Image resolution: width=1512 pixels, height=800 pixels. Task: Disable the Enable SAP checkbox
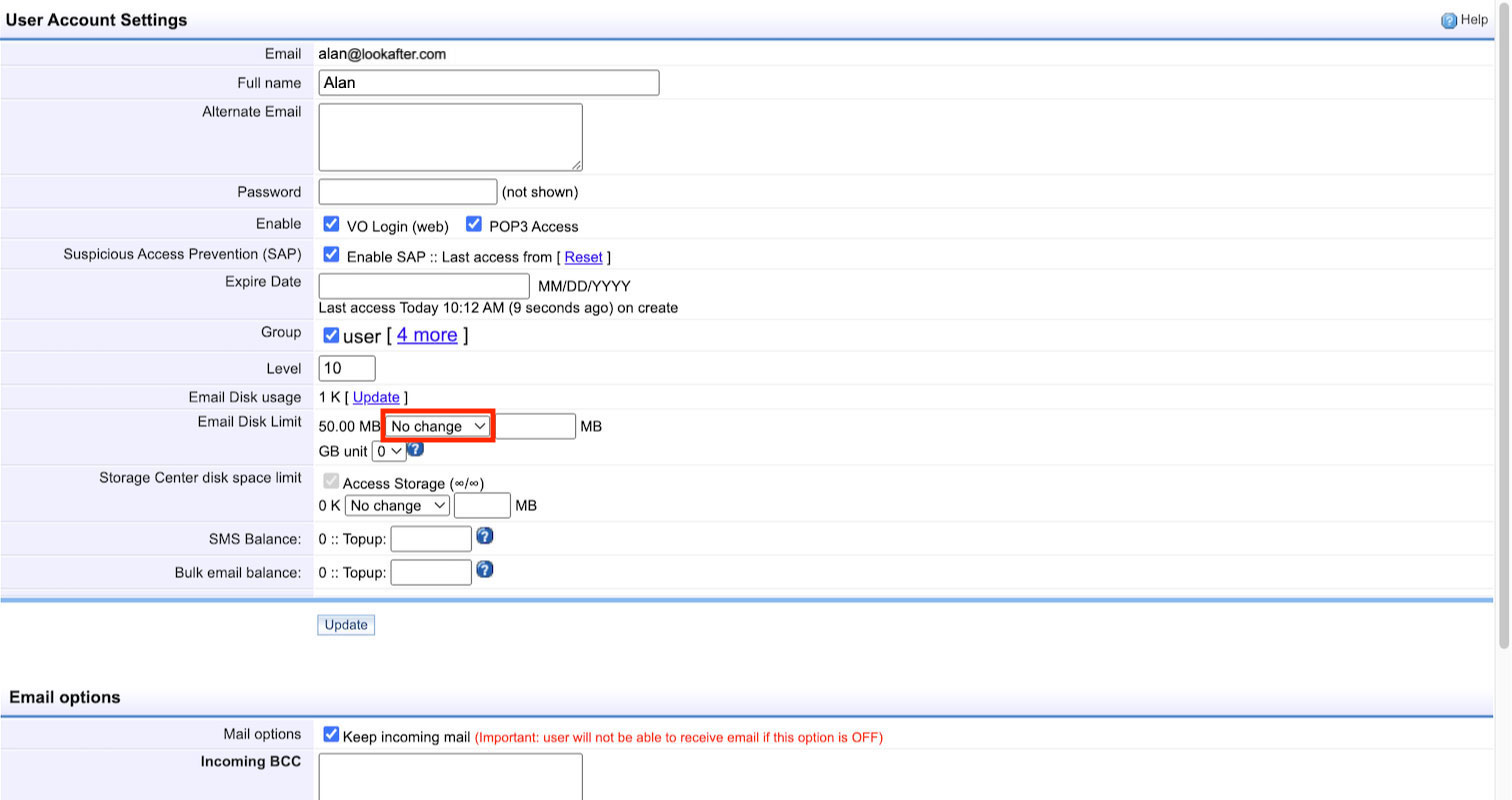(331, 255)
